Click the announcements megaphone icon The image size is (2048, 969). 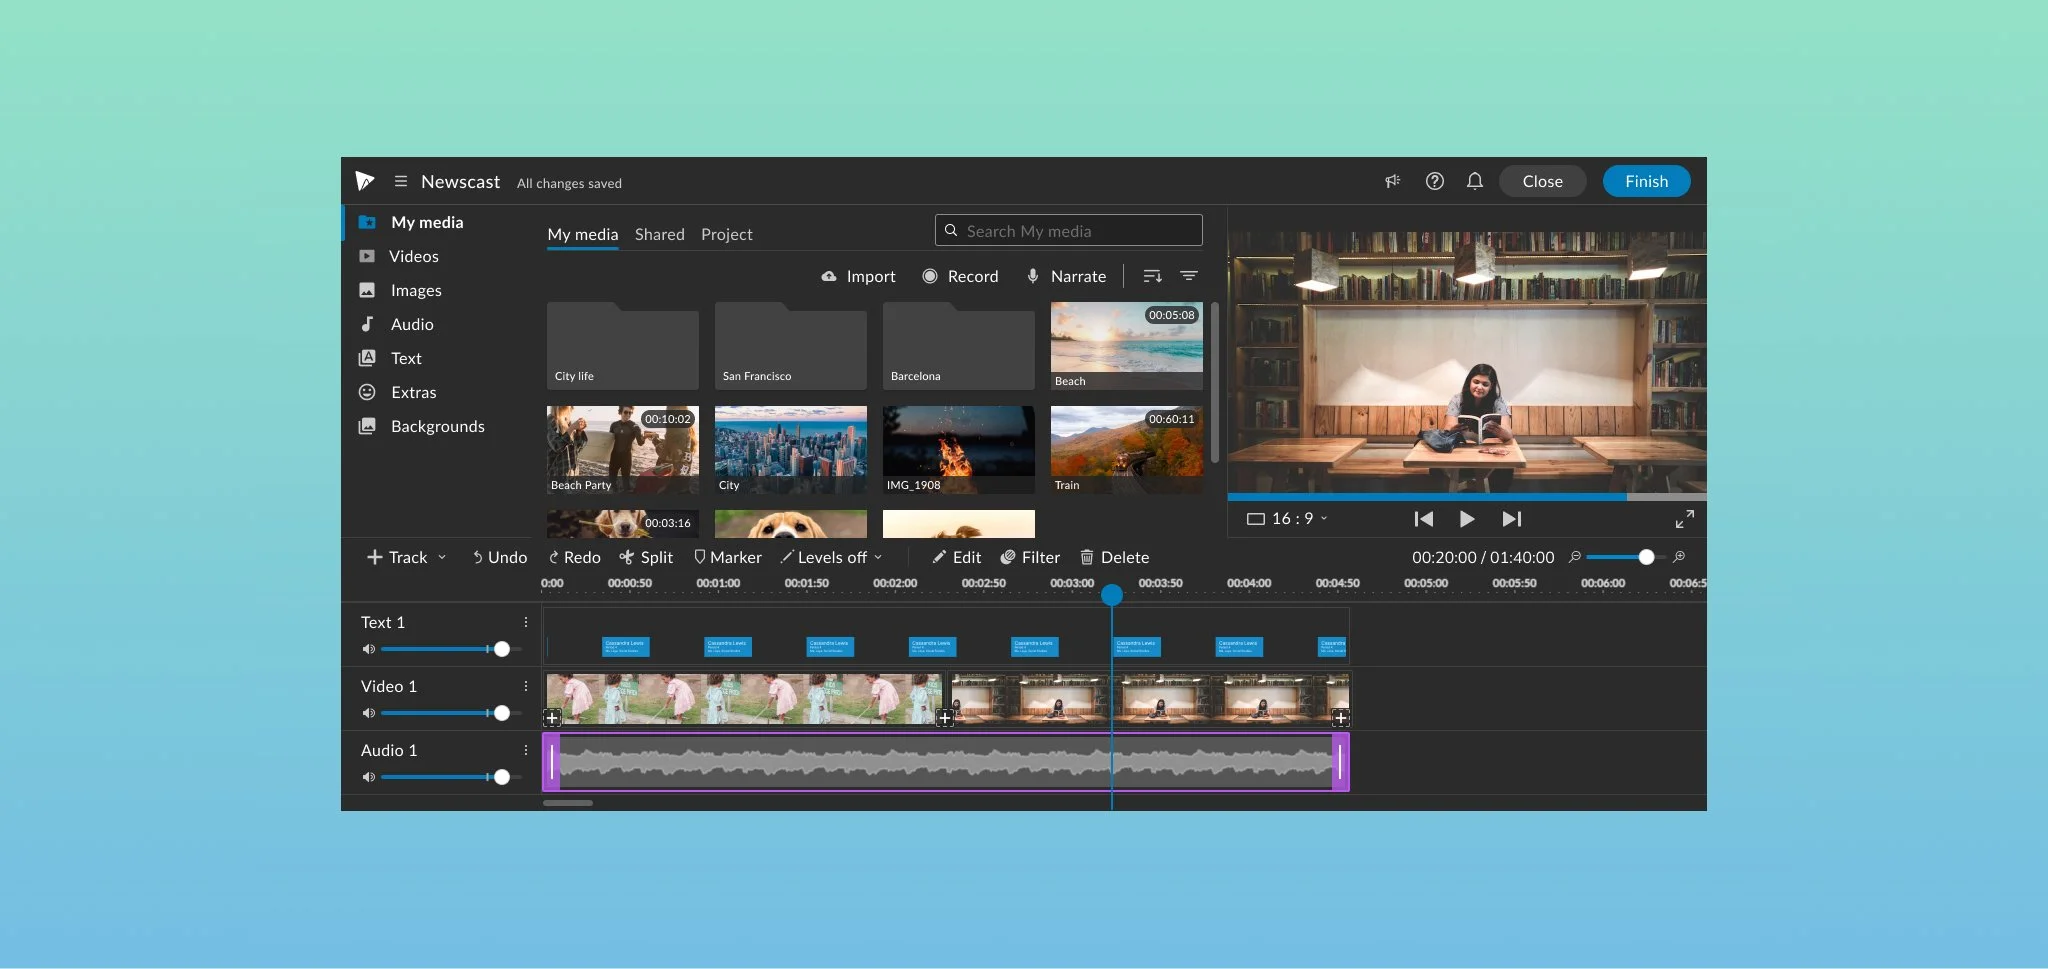point(1392,181)
